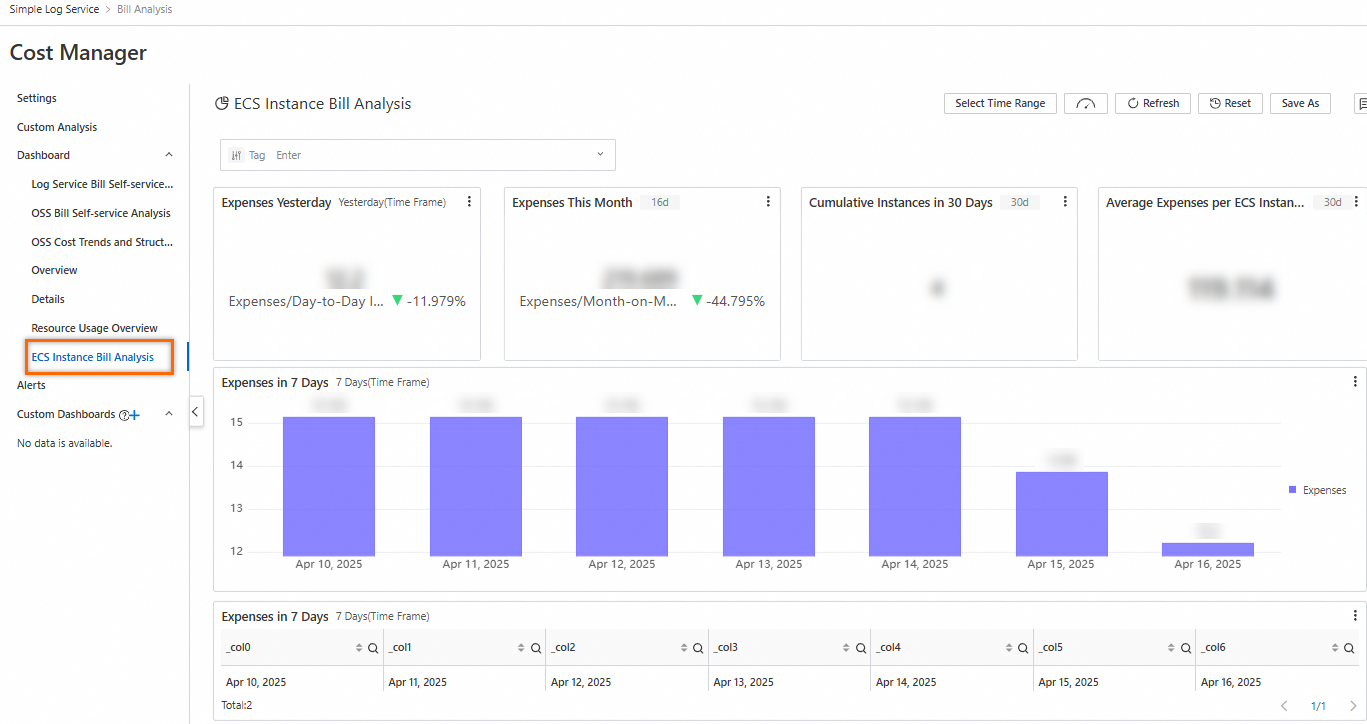Click the search icon in _col0 column
1367x724 pixels.
373,648
